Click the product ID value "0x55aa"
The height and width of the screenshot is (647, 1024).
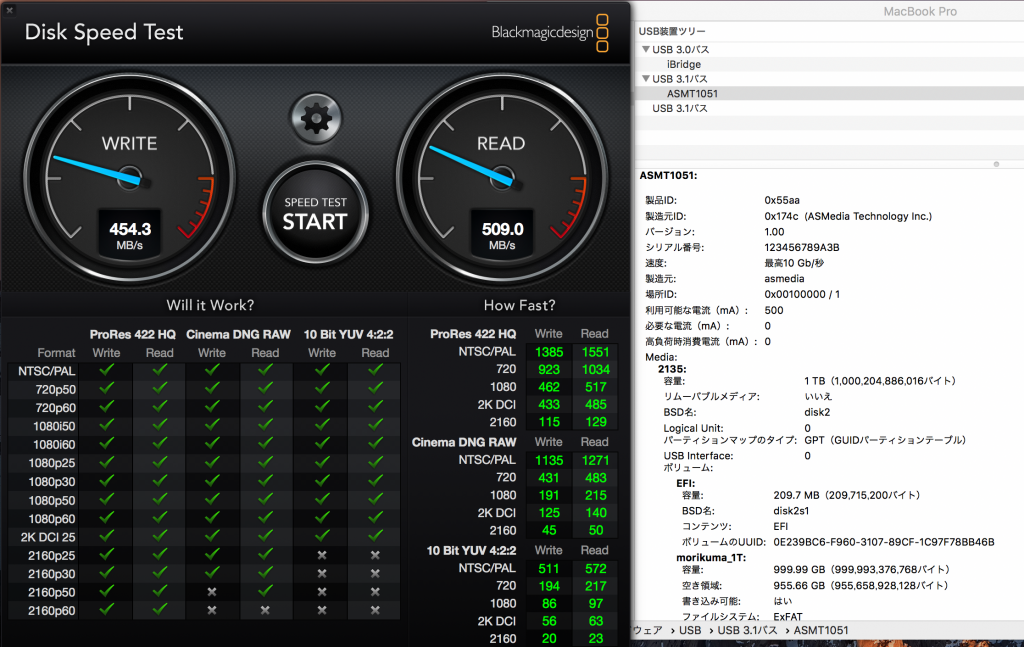tap(782, 200)
